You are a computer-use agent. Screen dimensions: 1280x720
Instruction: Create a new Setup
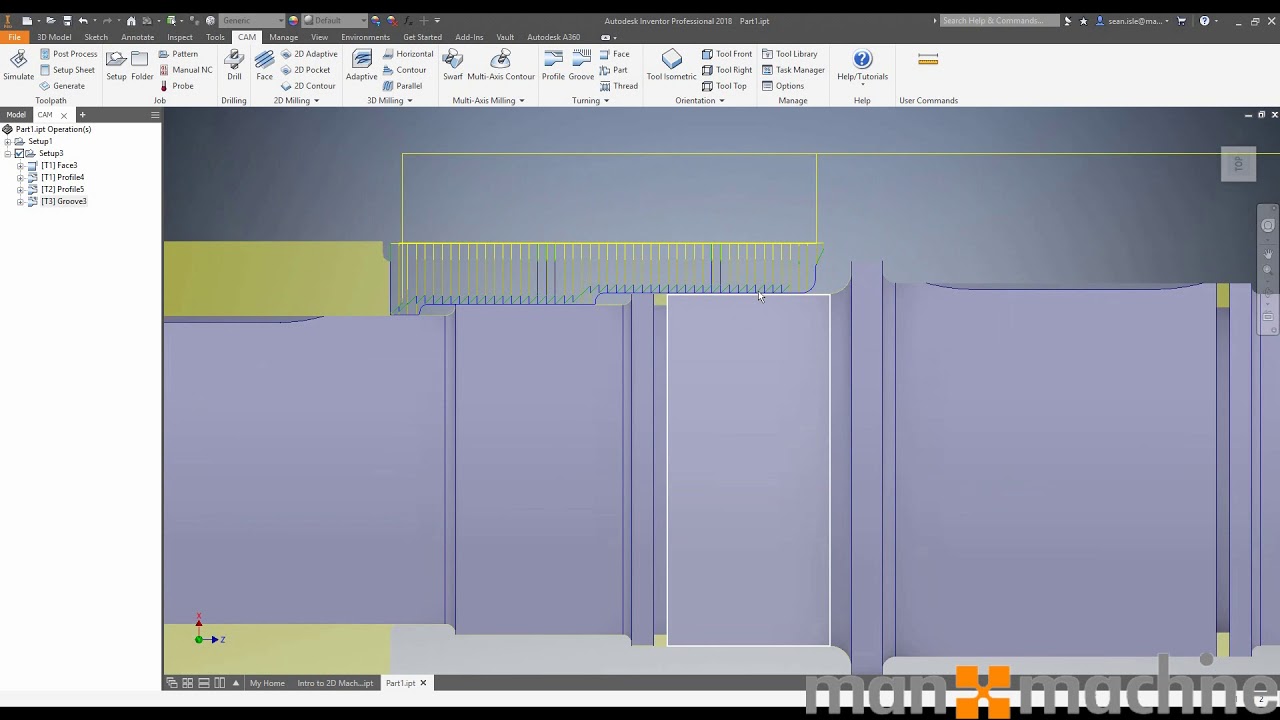click(116, 66)
